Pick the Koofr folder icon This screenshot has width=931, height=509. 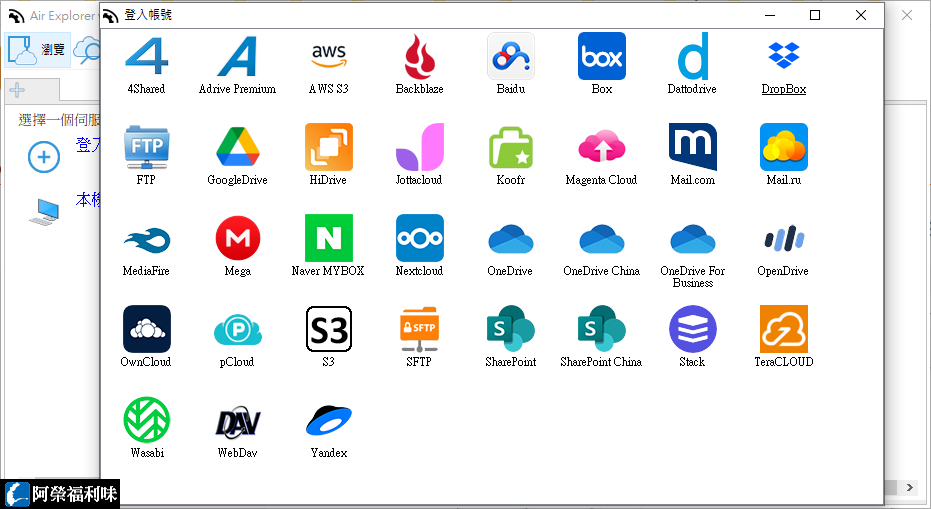[x=511, y=147]
